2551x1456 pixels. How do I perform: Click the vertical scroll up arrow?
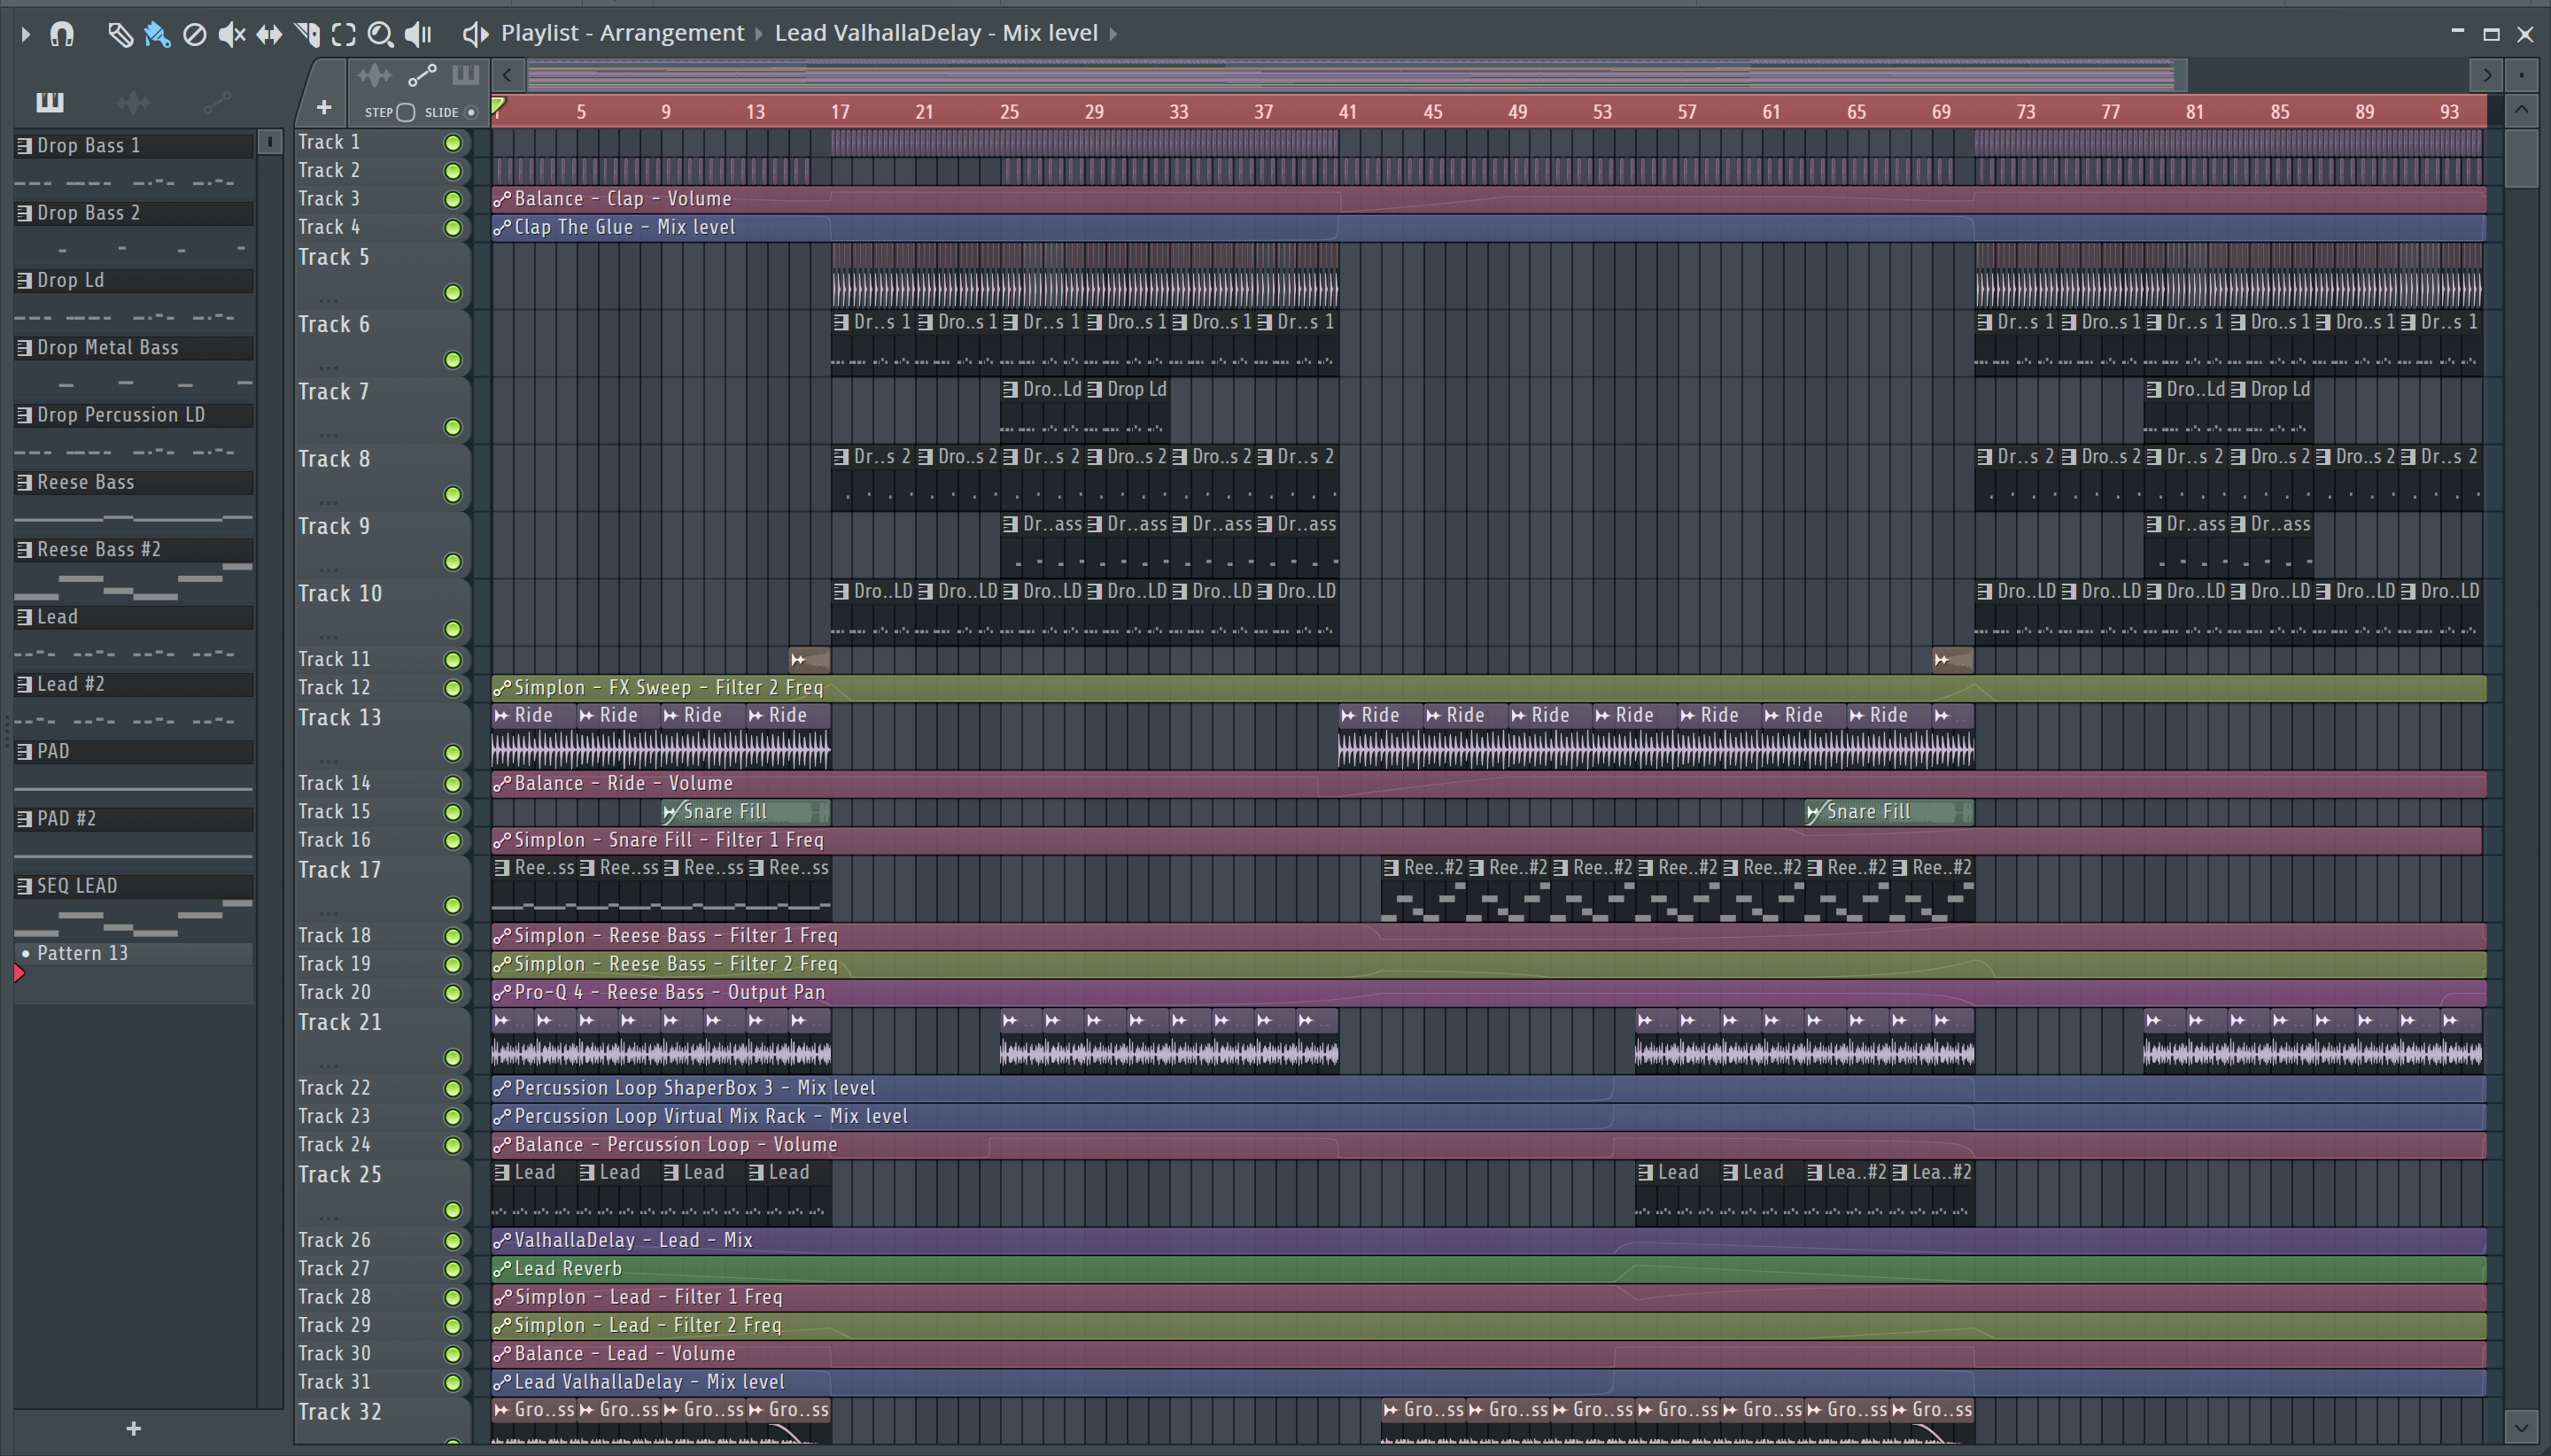(2521, 109)
